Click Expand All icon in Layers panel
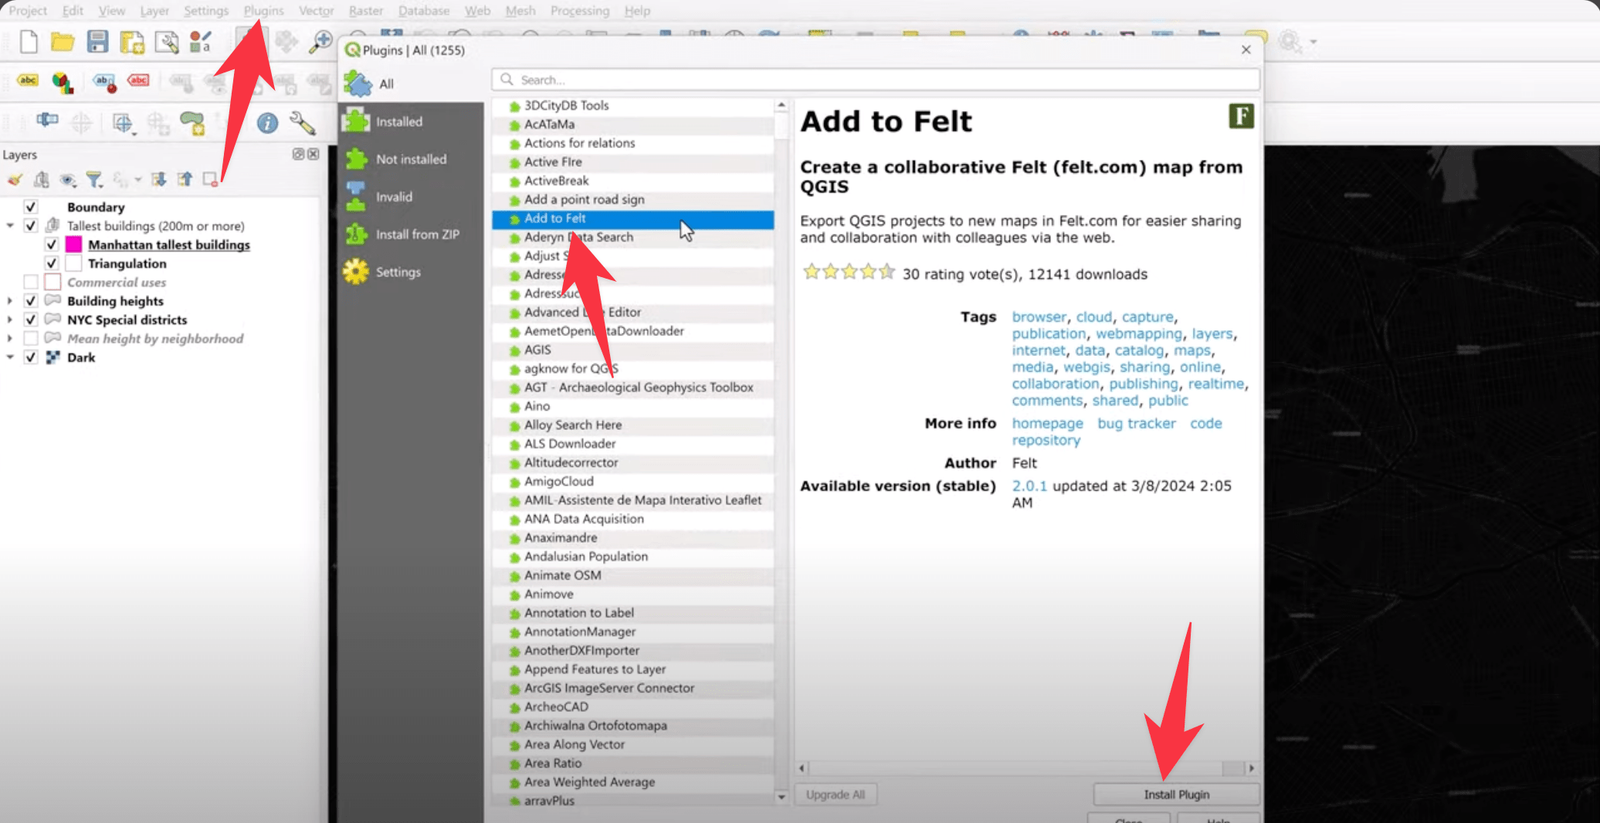Viewport: 1600px width, 823px height. click(158, 180)
